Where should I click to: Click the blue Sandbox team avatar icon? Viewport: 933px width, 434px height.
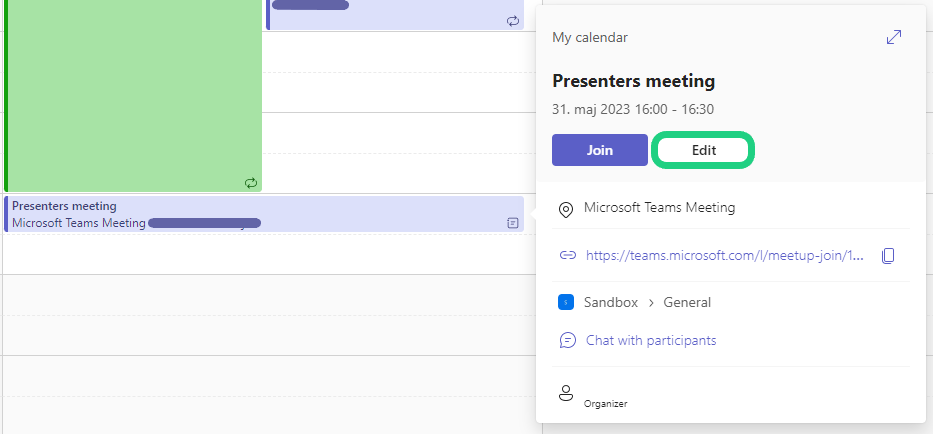tap(566, 302)
